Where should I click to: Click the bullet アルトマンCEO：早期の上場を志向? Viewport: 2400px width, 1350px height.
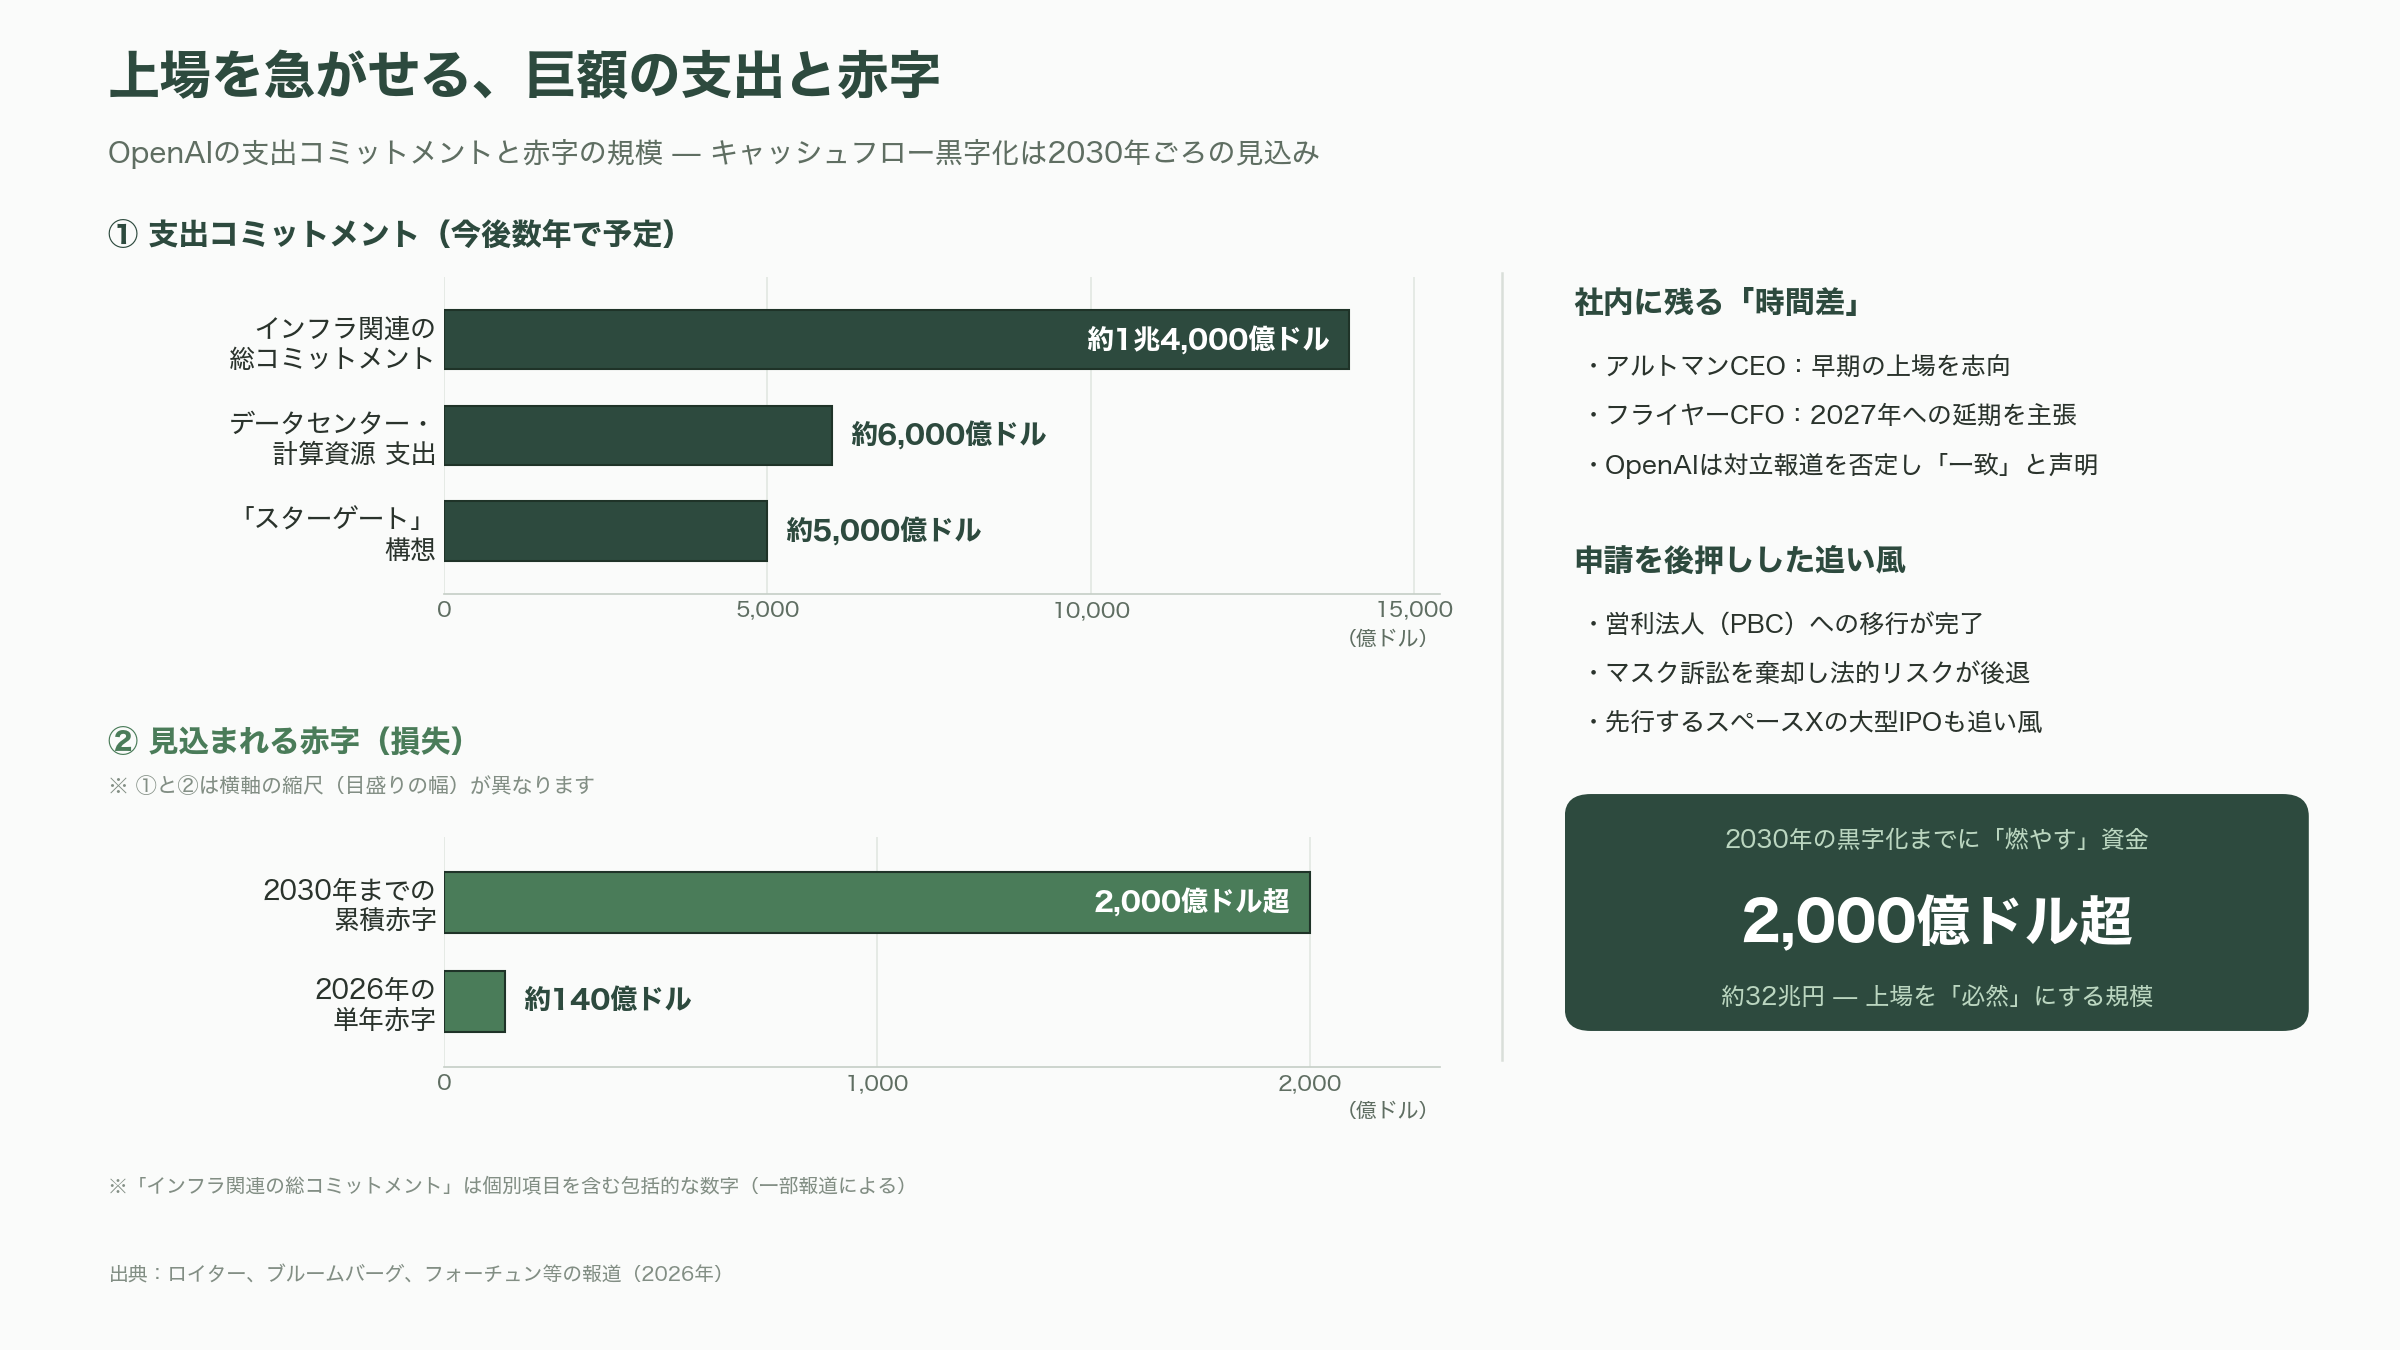pos(1797,366)
